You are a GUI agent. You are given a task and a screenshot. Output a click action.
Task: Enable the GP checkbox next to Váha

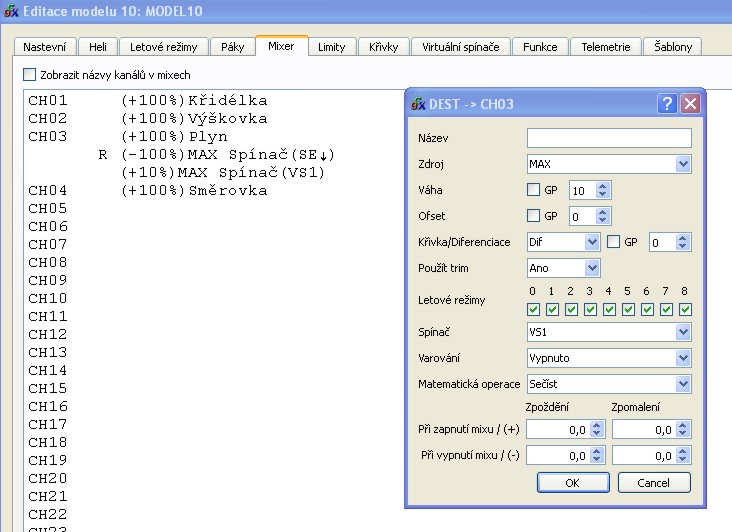(x=534, y=190)
